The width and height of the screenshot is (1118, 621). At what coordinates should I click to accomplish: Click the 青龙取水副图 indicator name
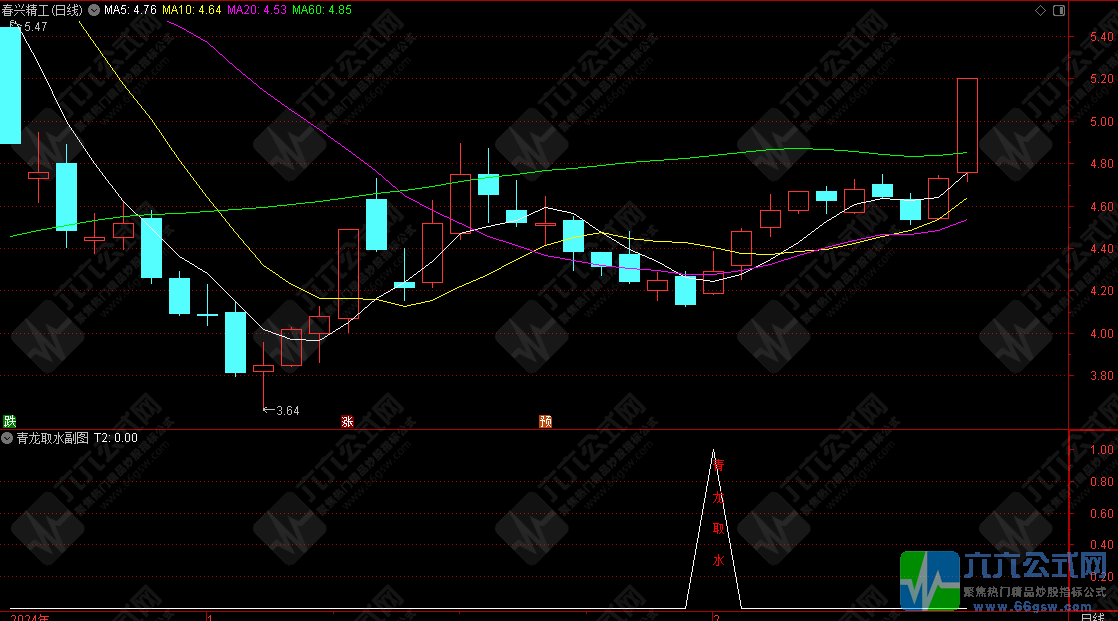click(52, 438)
